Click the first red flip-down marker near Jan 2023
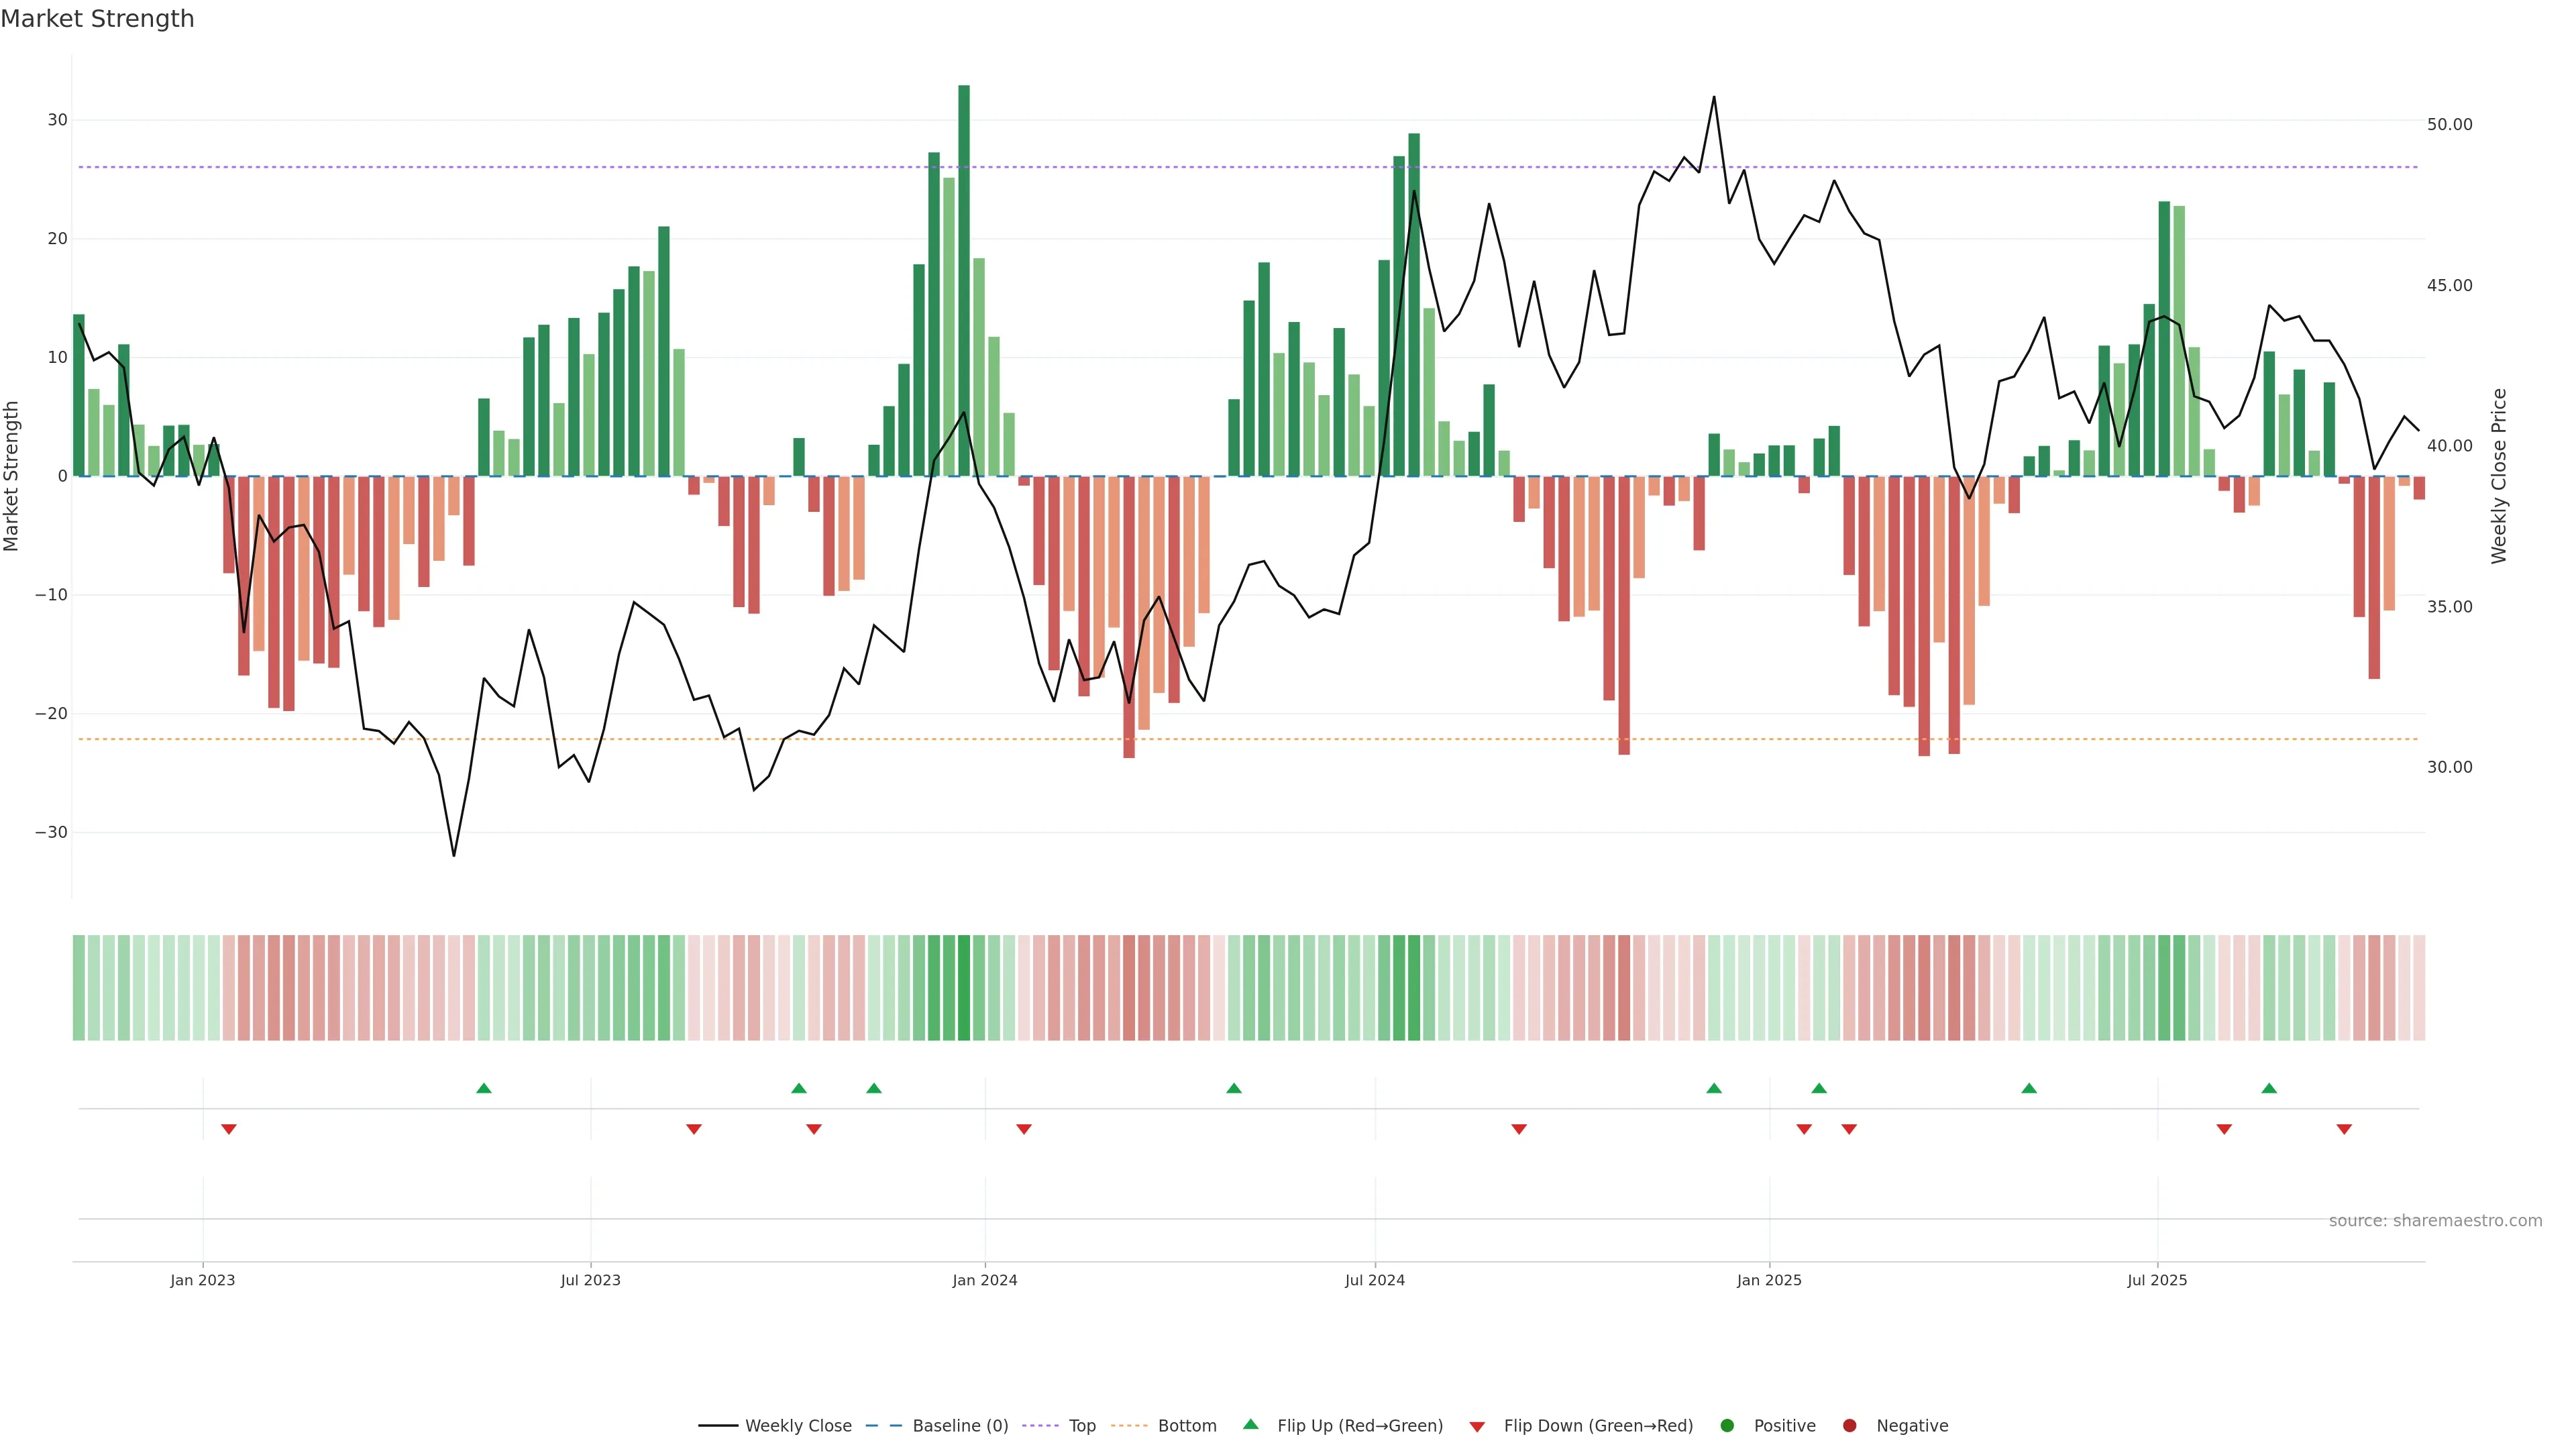 [x=229, y=1129]
